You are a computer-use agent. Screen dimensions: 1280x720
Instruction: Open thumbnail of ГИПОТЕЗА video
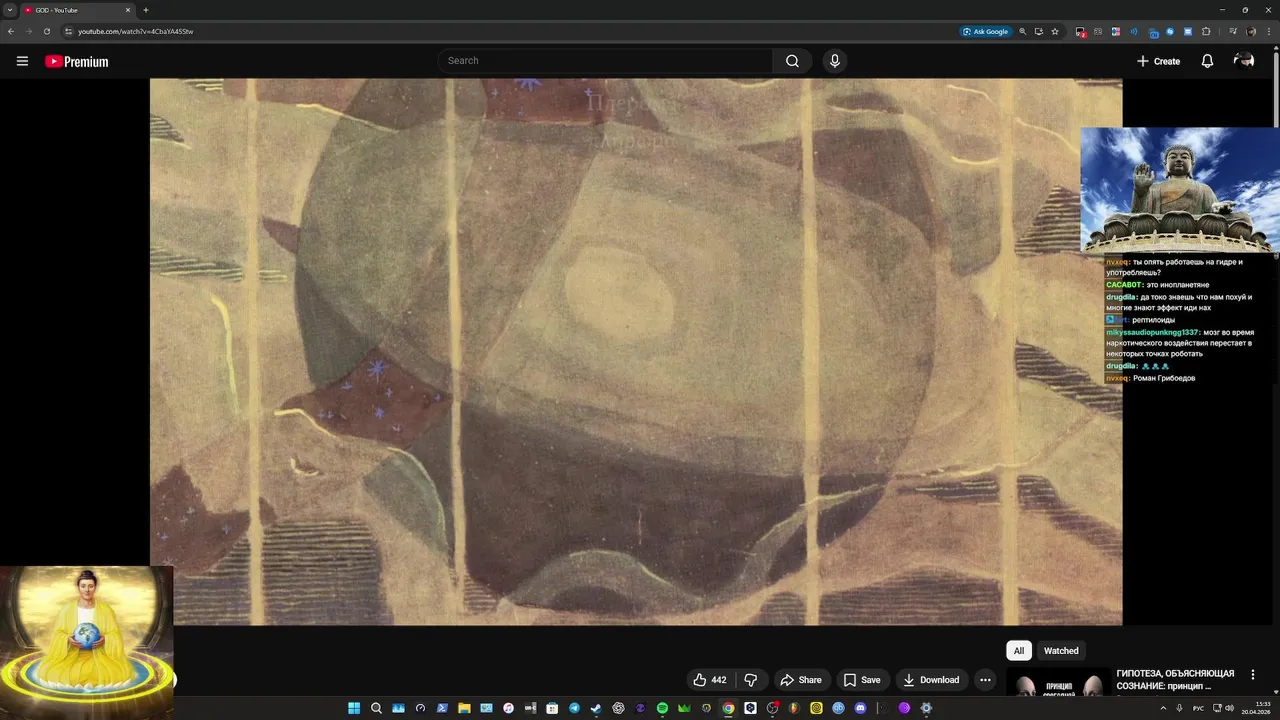pyautogui.click(x=1059, y=684)
